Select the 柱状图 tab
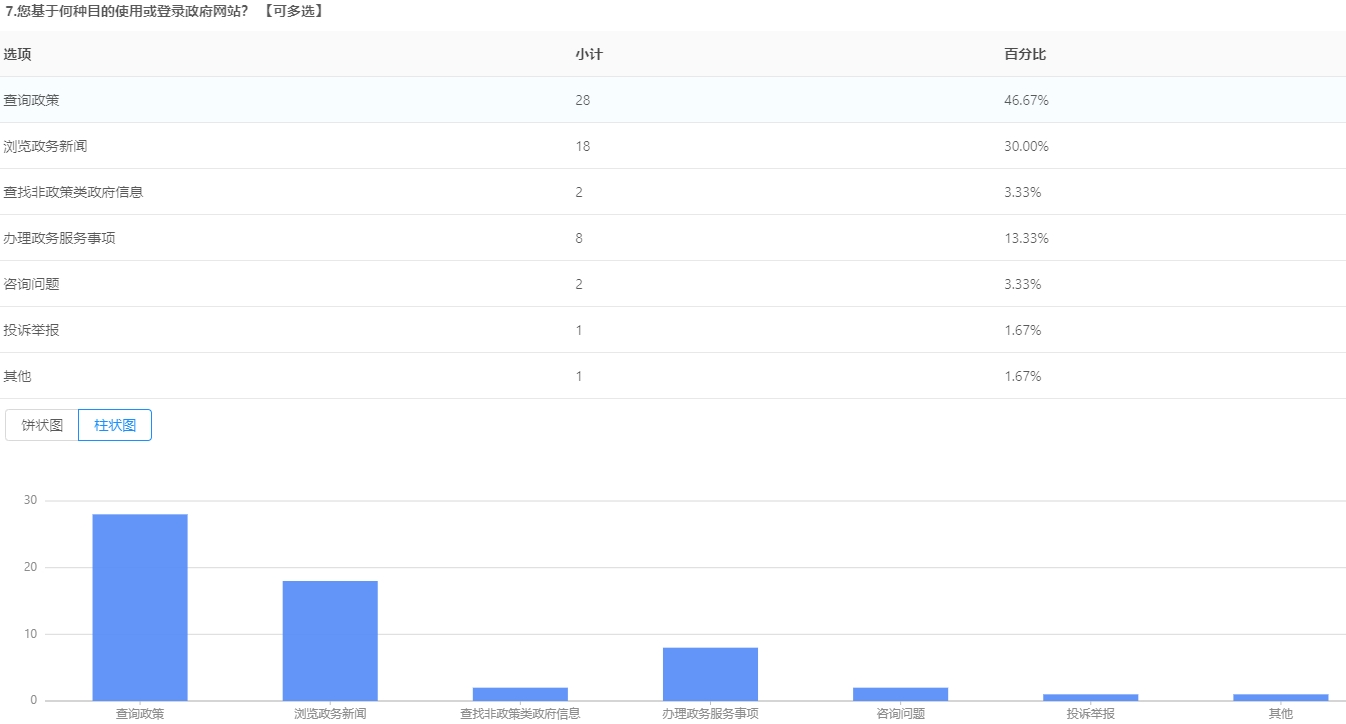Viewport: 1346px width, 724px height. pyautogui.click(x=115, y=425)
